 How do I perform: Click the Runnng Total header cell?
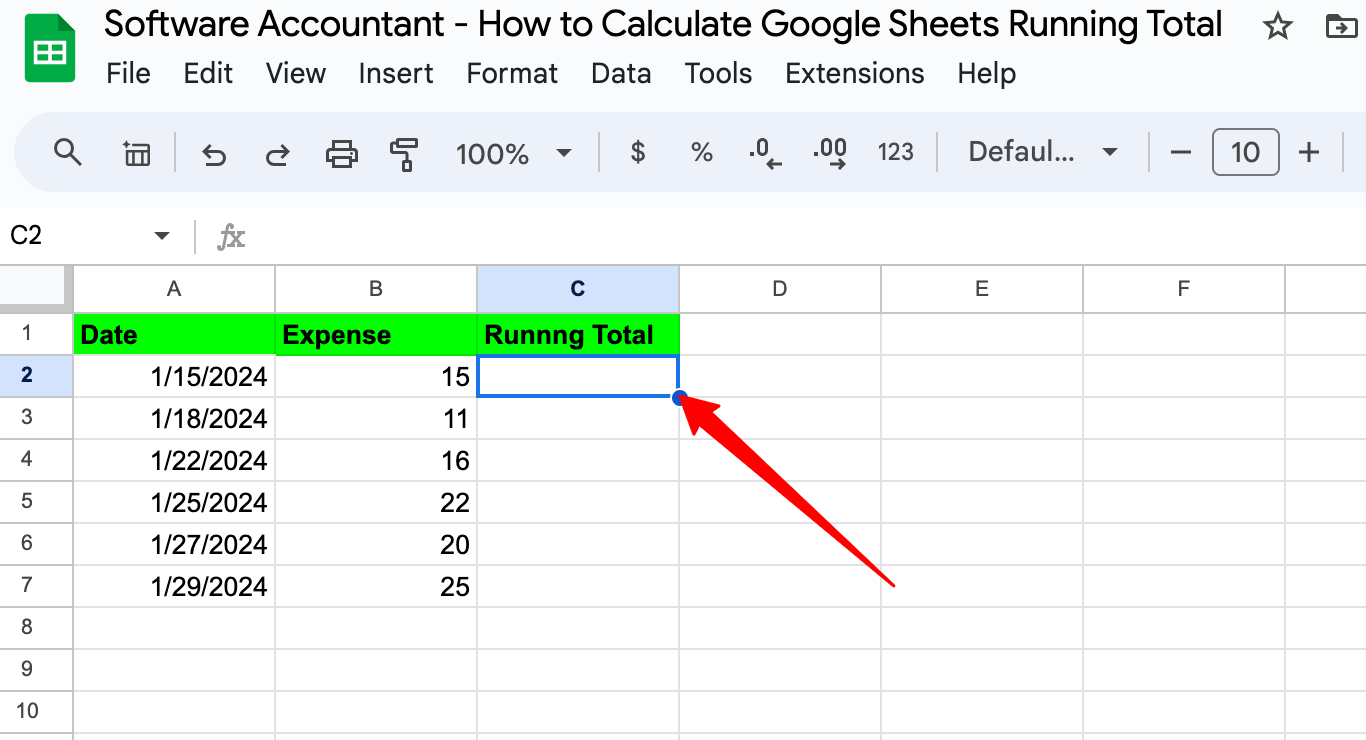pos(578,334)
